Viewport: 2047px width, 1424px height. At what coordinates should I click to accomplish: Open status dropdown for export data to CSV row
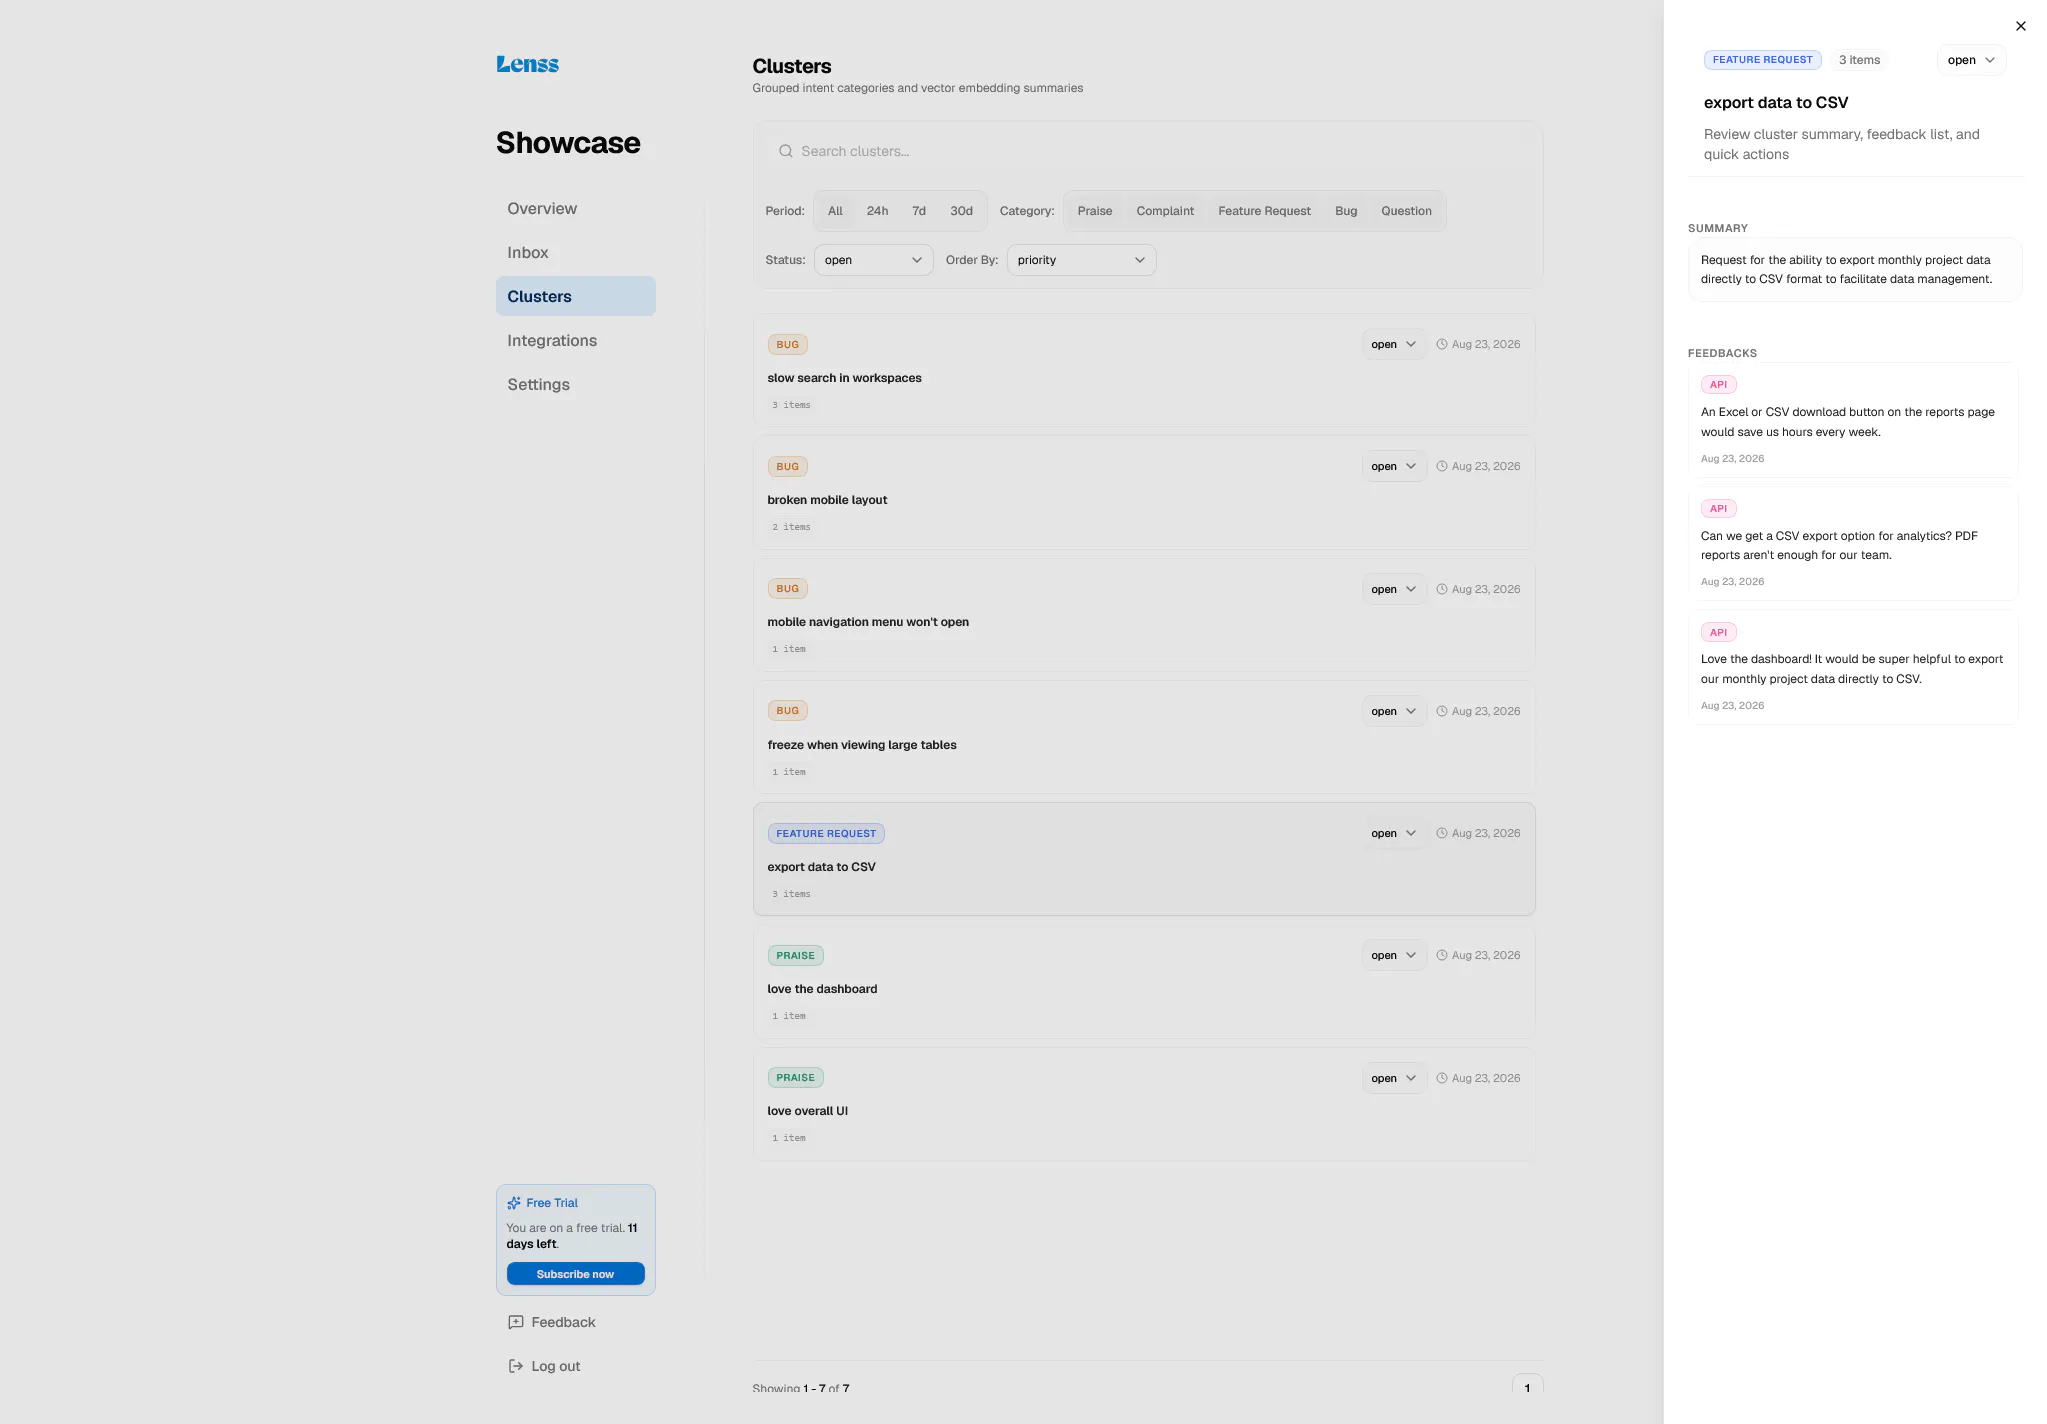click(x=1393, y=833)
